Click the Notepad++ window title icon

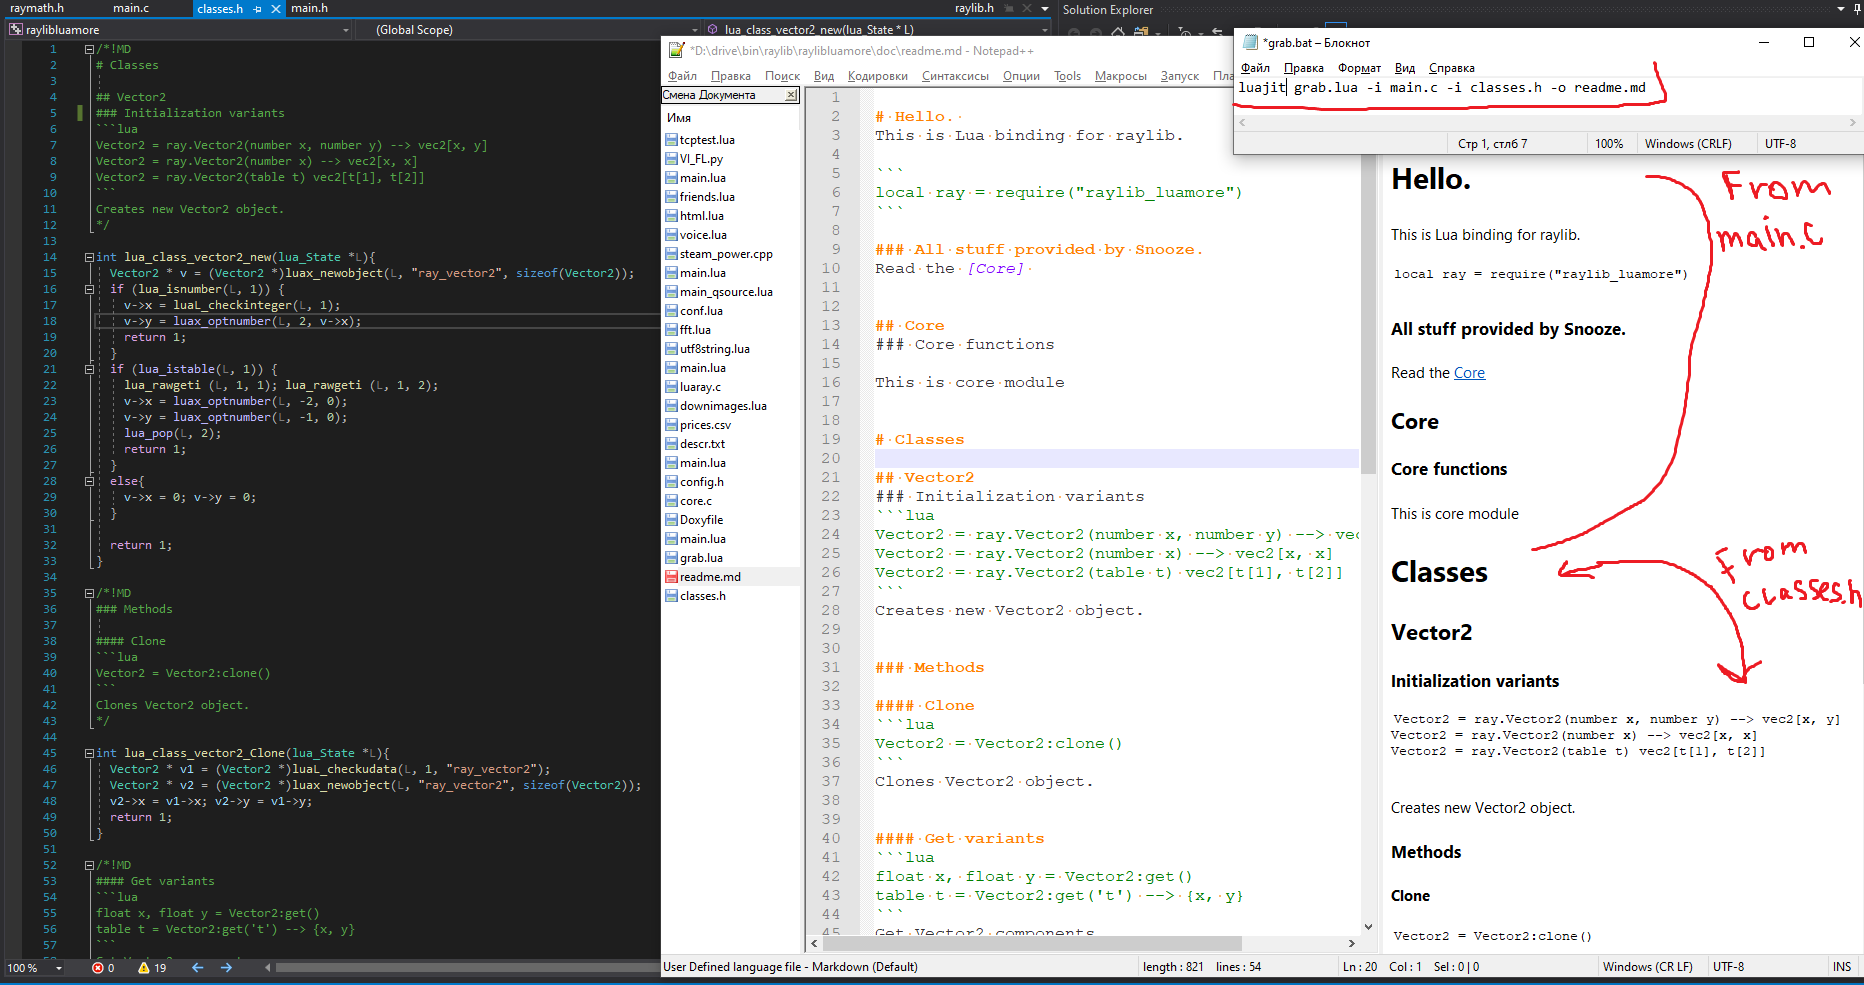click(677, 50)
